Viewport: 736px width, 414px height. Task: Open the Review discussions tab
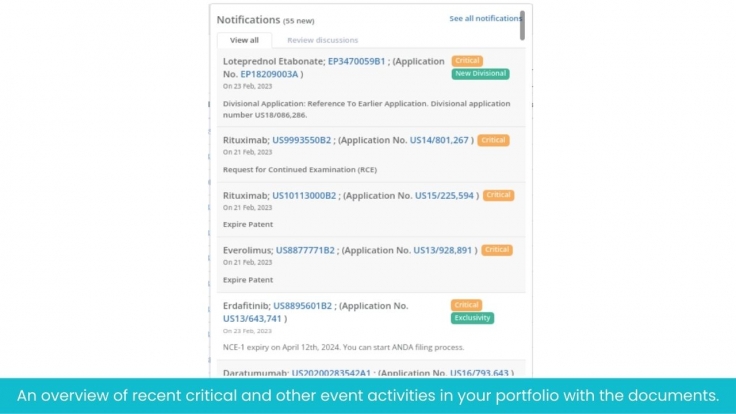322,40
